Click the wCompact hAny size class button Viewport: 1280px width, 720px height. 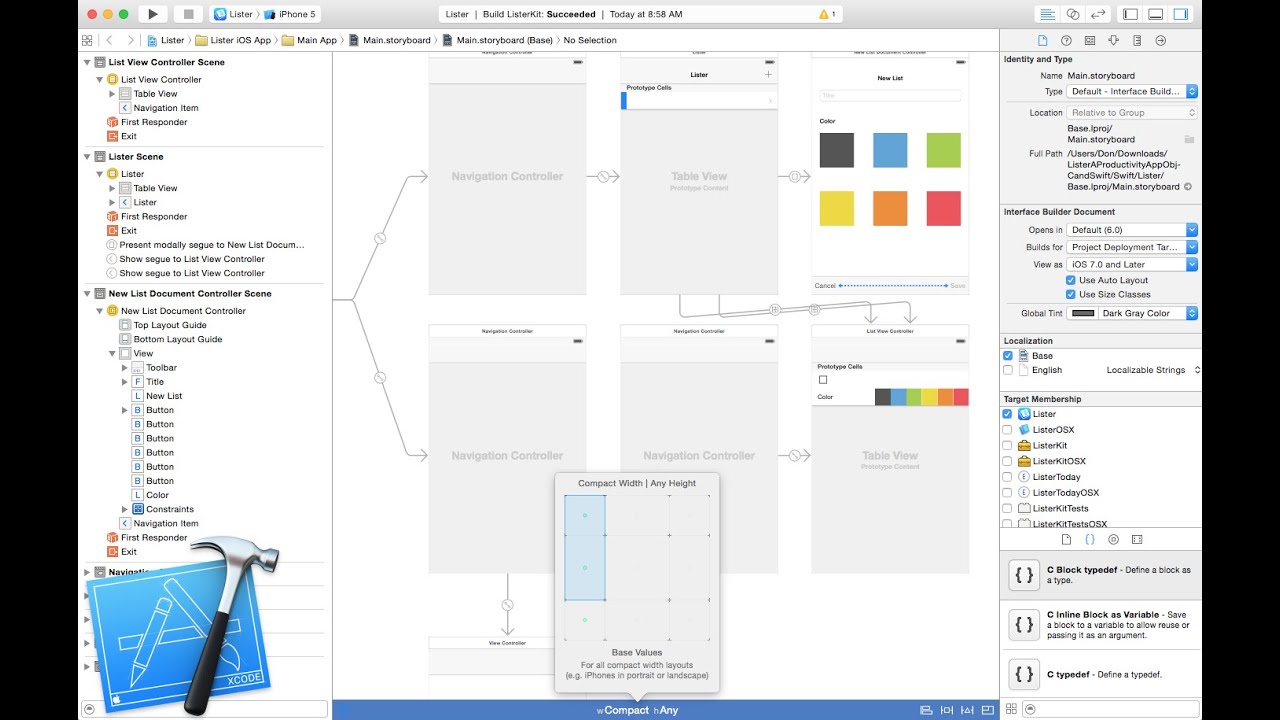638,710
